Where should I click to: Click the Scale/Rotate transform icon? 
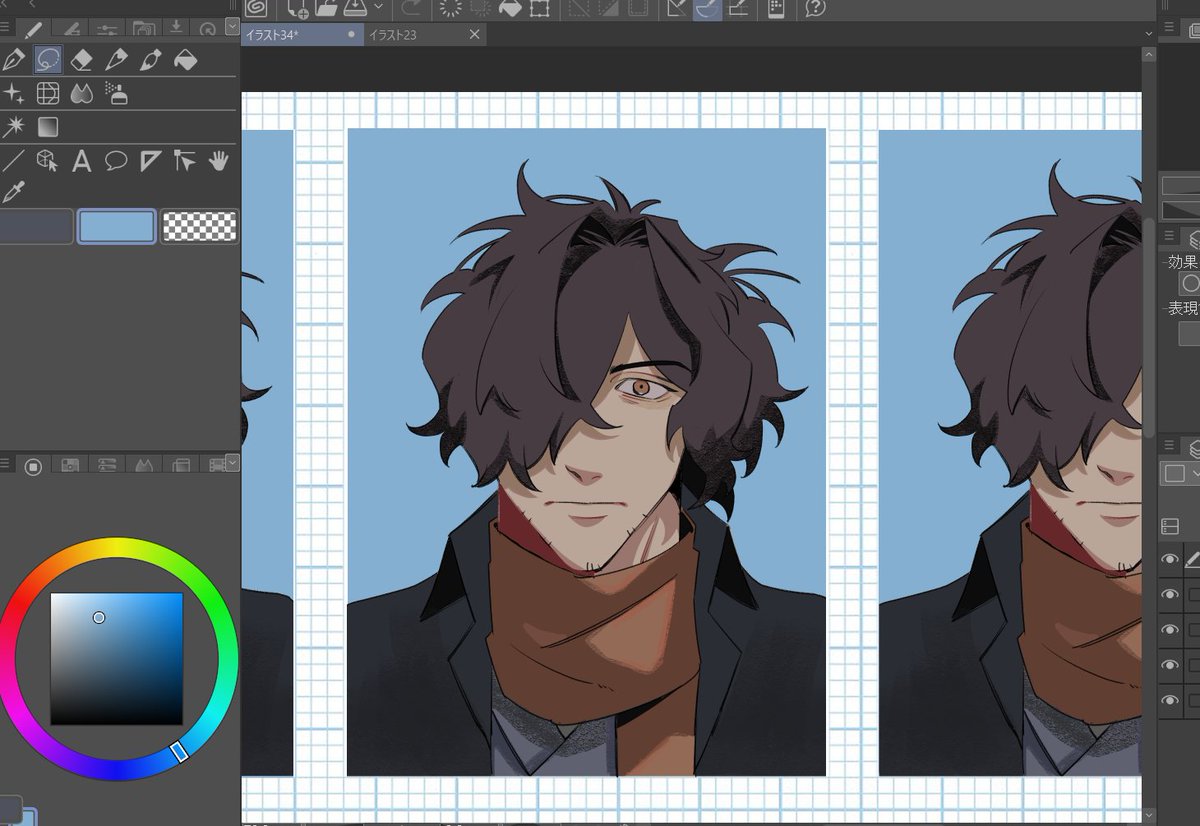click(x=540, y=8)
